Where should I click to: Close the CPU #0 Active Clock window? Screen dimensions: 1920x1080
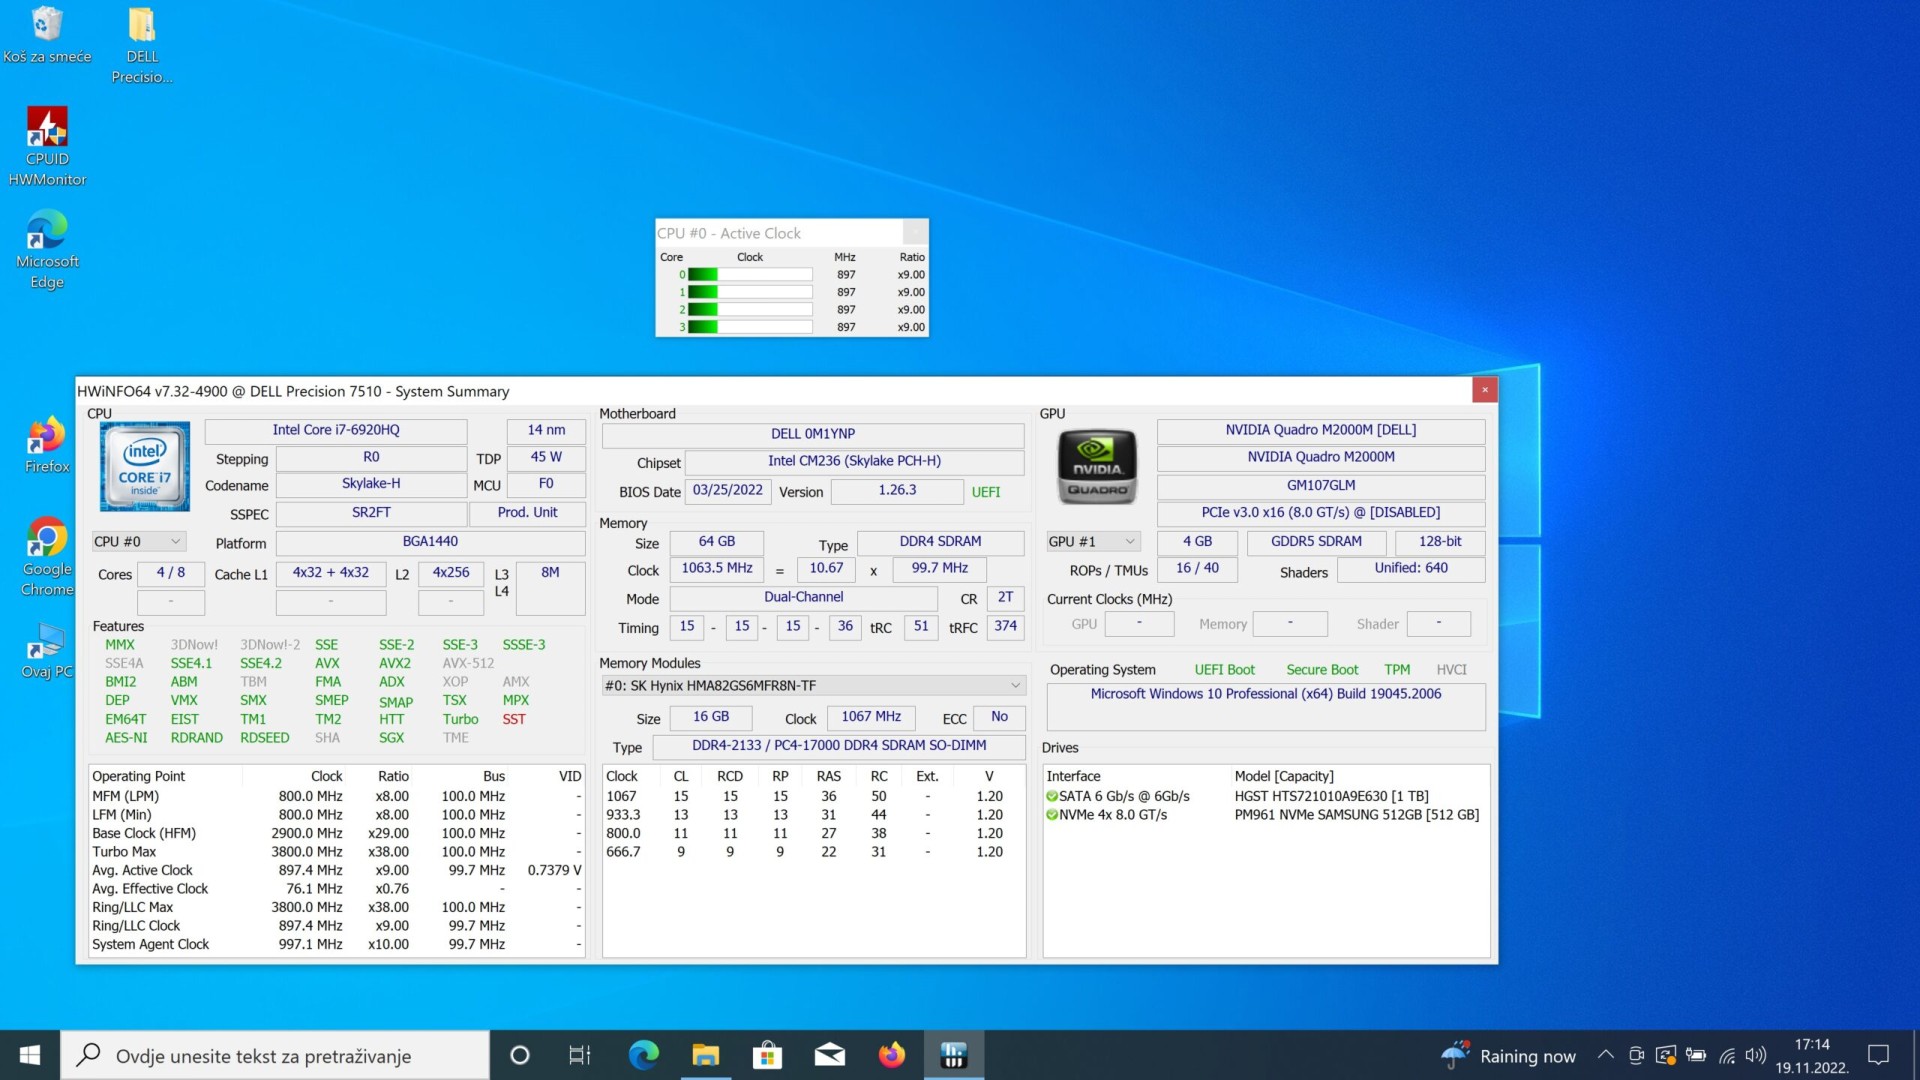[x=914, y=233]
